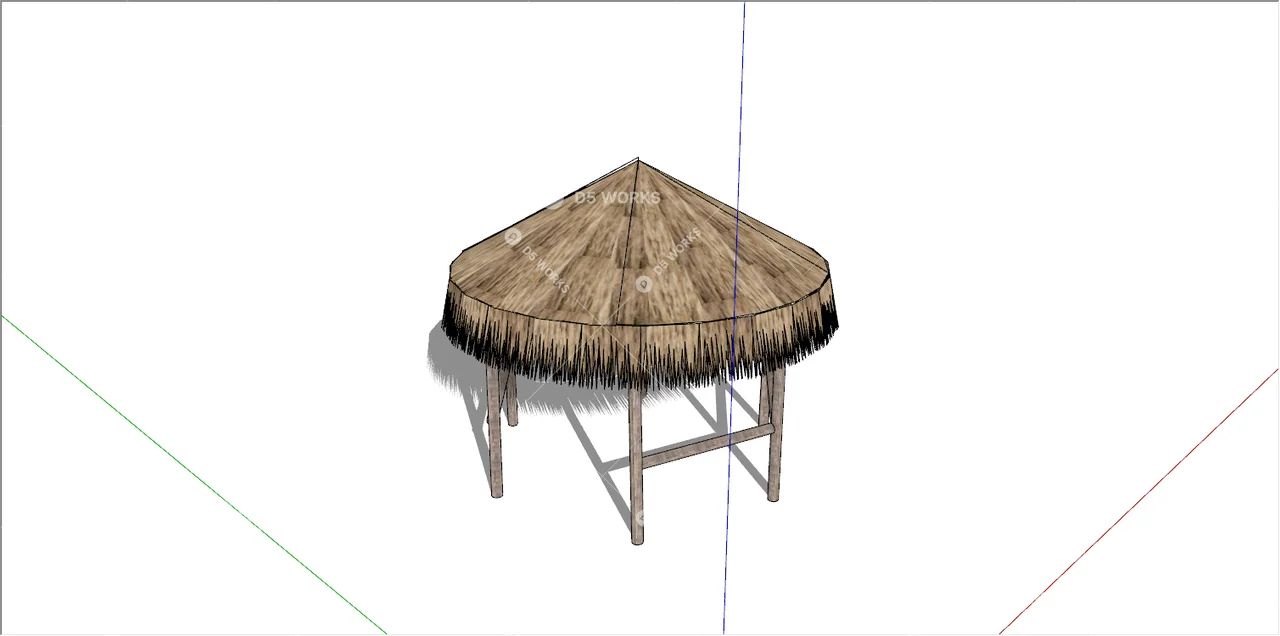
Task: Click the circular watermark badge on the roof
Action: [645, 284]
